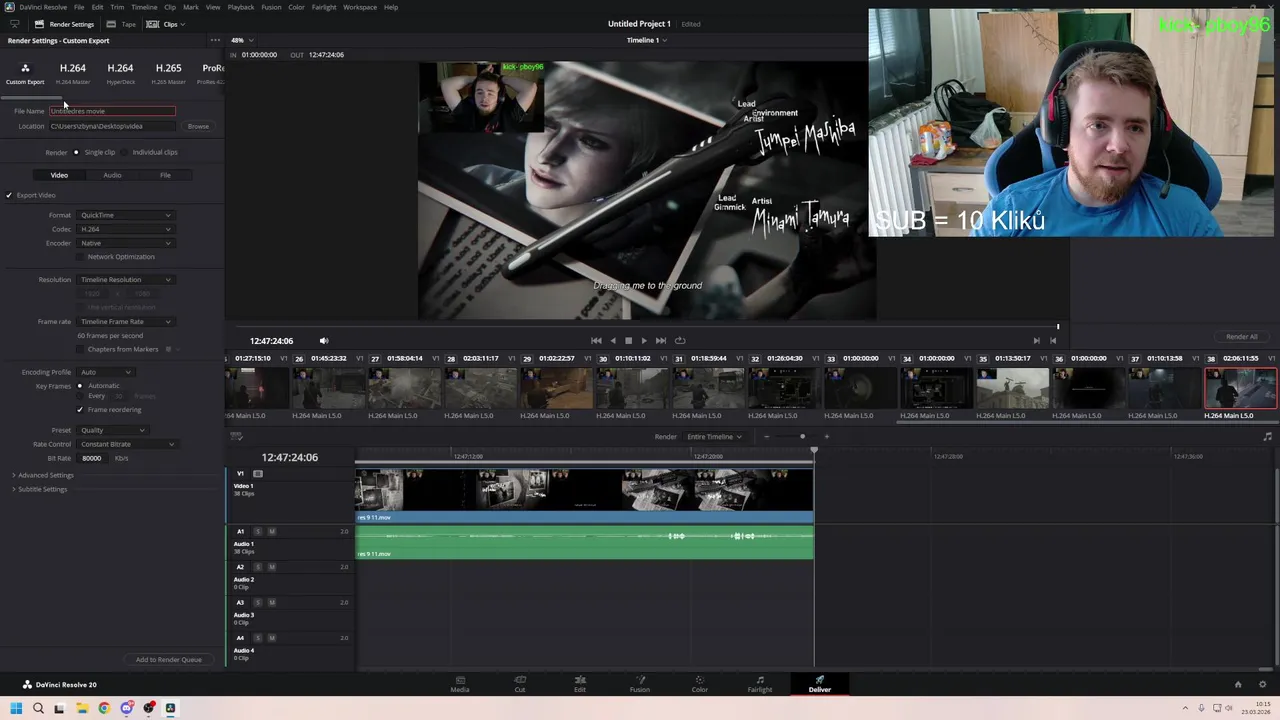1280x720 pixels.
Task: Switch to the File settings tab
Action: click(165, 175)
